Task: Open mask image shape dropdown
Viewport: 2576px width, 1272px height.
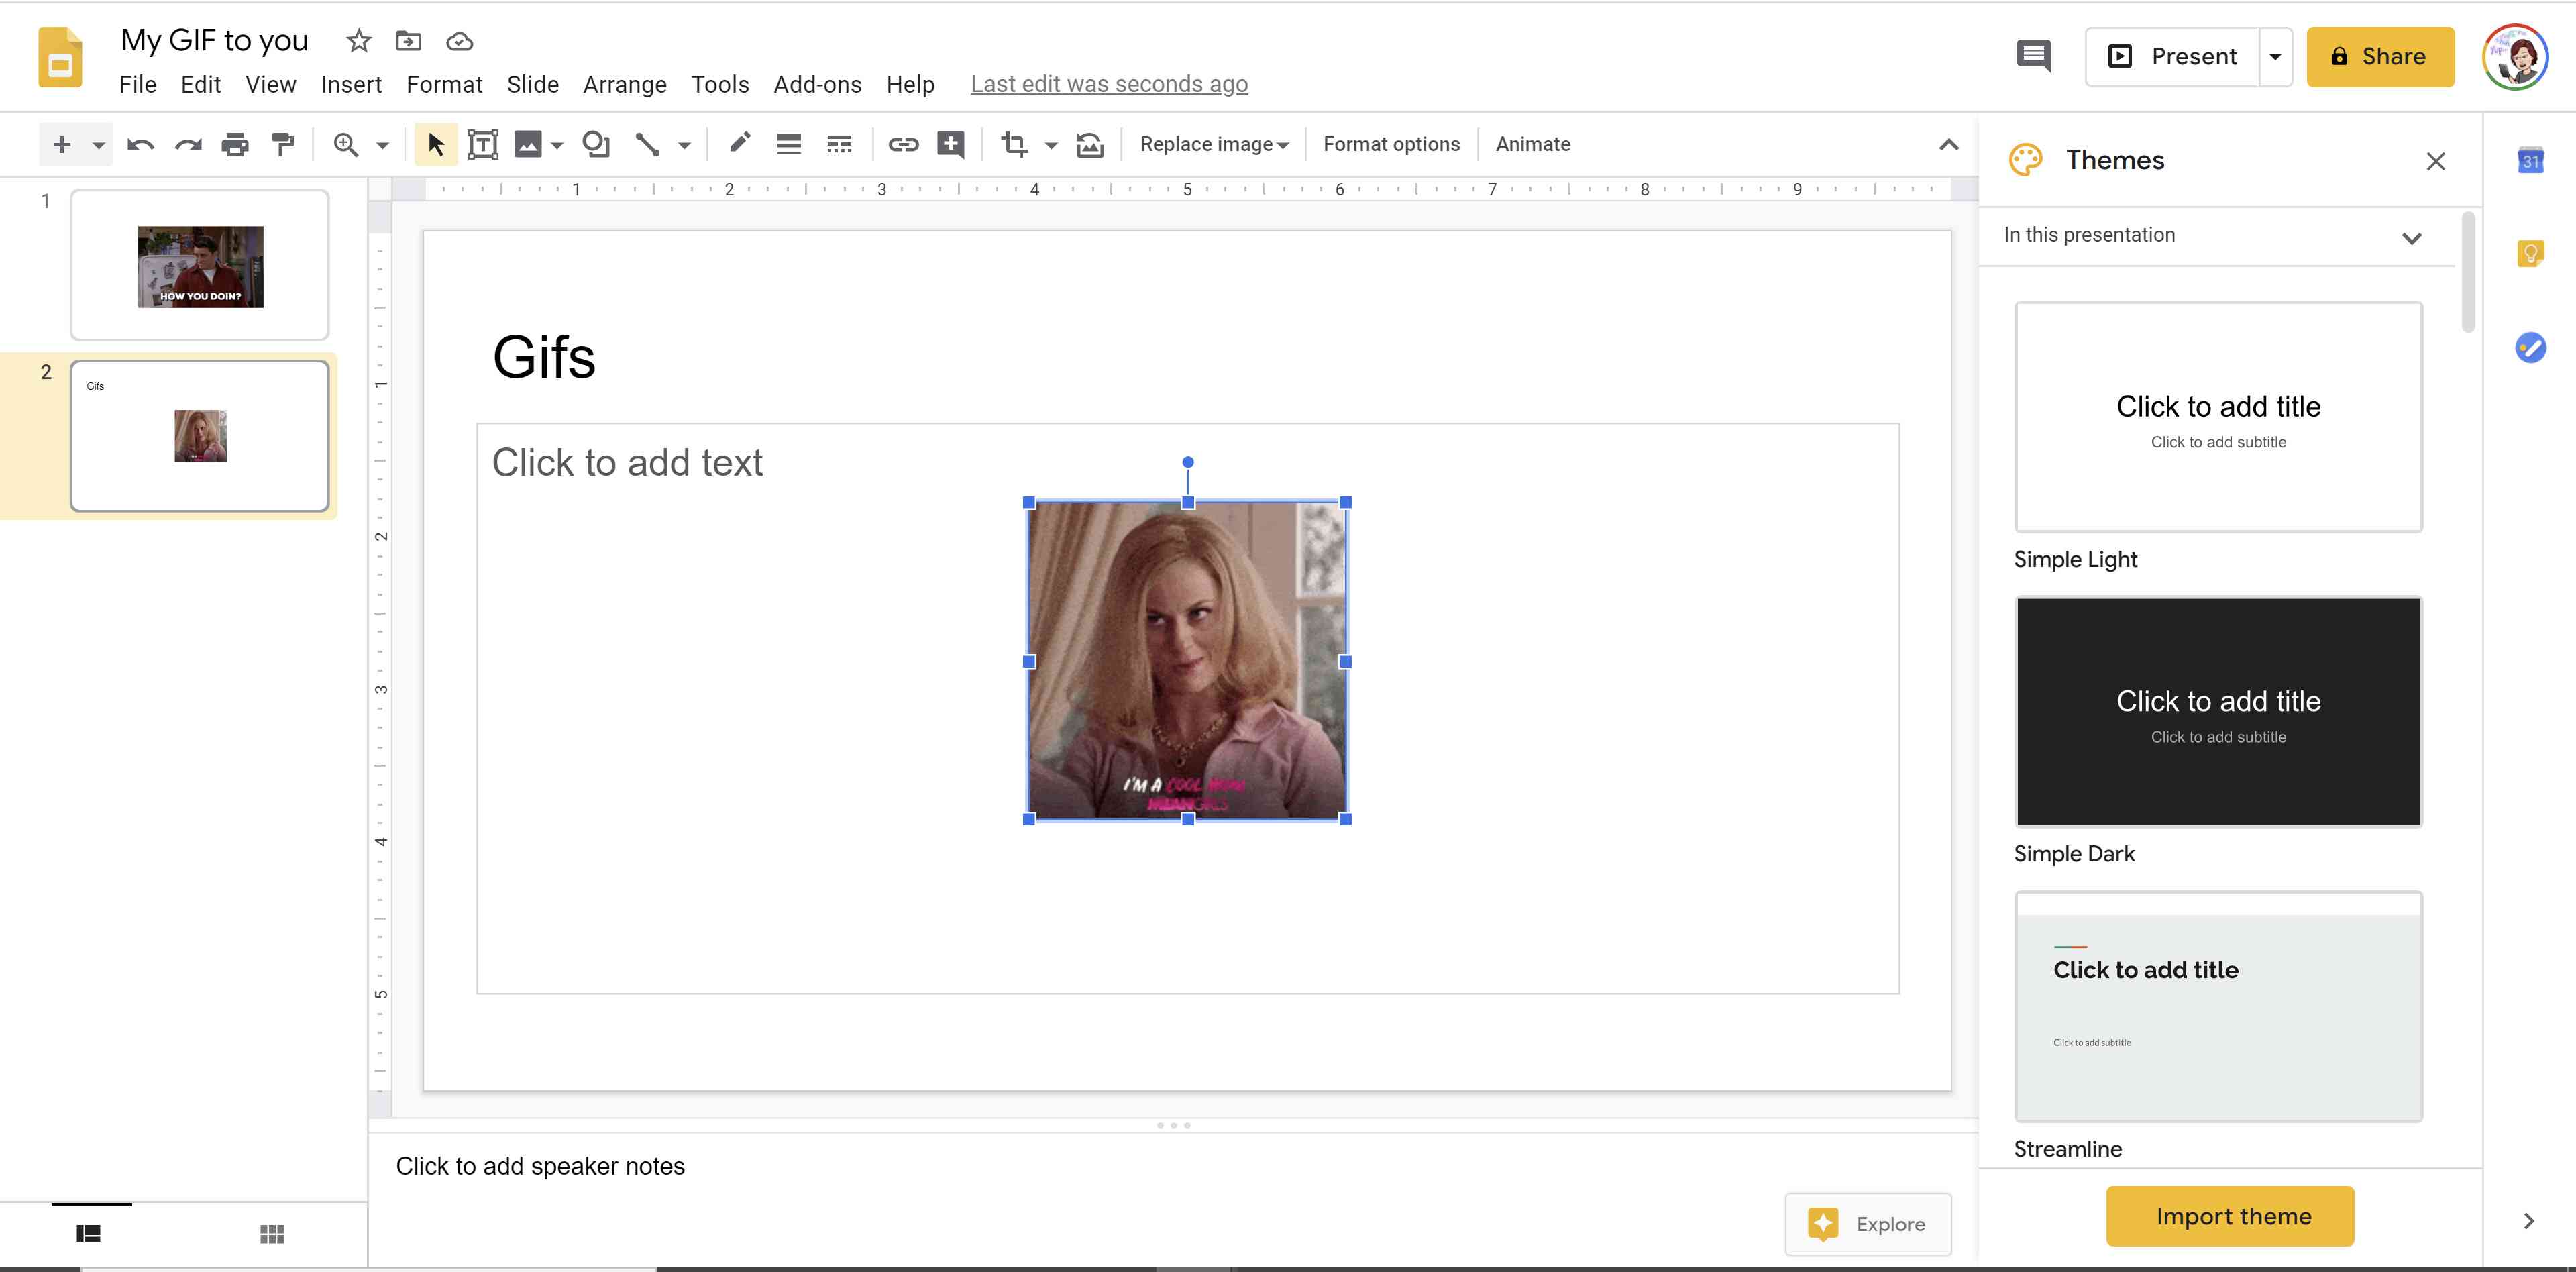Action: (x=1051, y=146)
